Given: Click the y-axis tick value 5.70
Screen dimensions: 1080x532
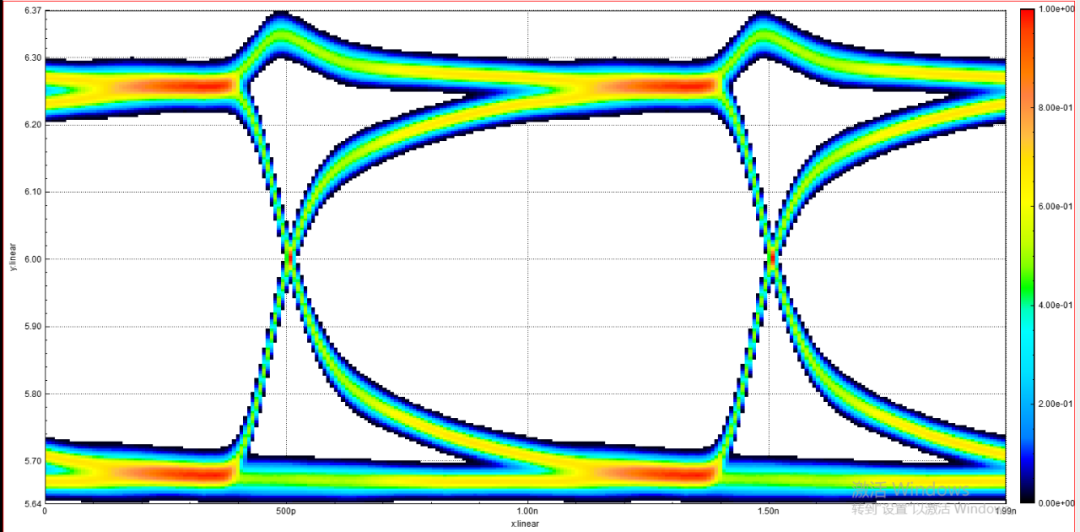Looking at the screenshot, I should [34, 462].
